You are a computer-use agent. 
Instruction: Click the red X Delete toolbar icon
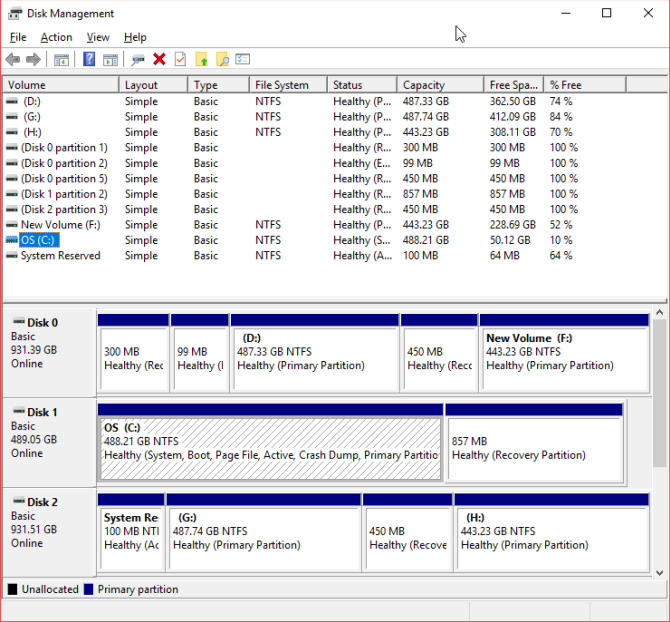point(159,60)
